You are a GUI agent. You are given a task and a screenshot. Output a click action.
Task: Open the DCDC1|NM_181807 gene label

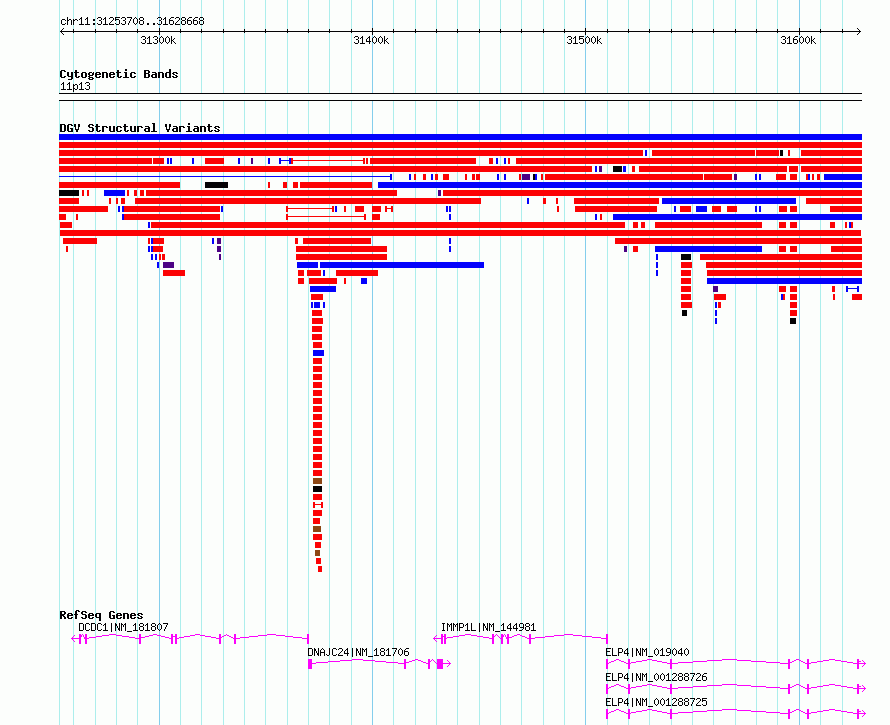click(x=123, y=627)
